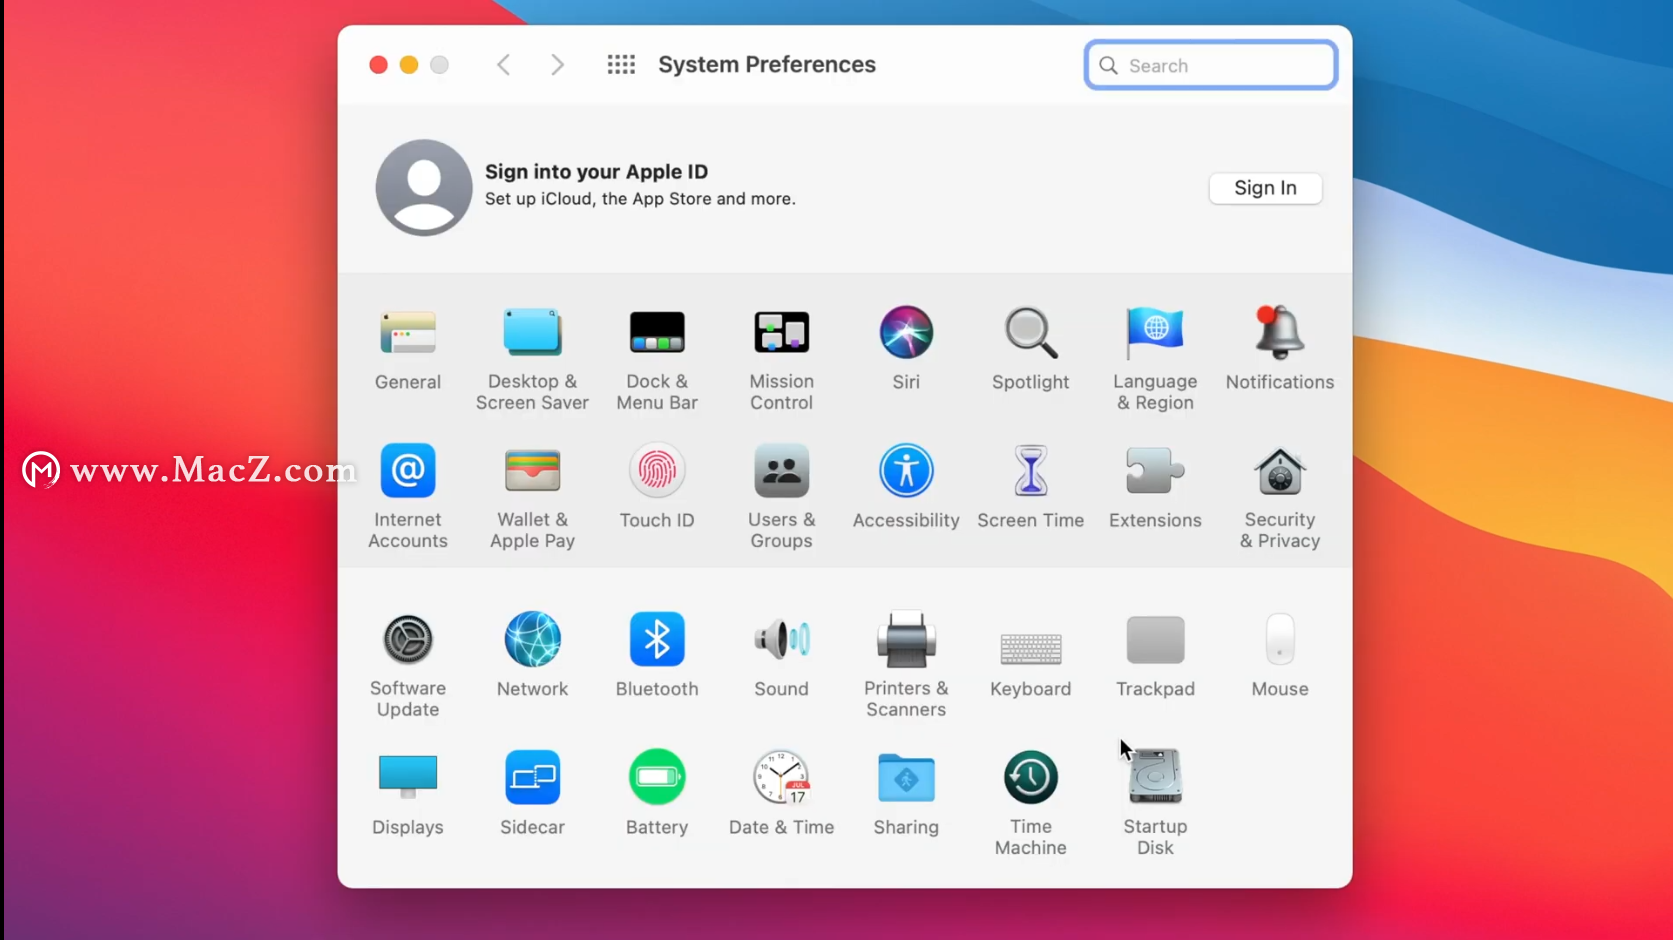
Task: Open Screen Time settings
Action: pos(1030,471)
